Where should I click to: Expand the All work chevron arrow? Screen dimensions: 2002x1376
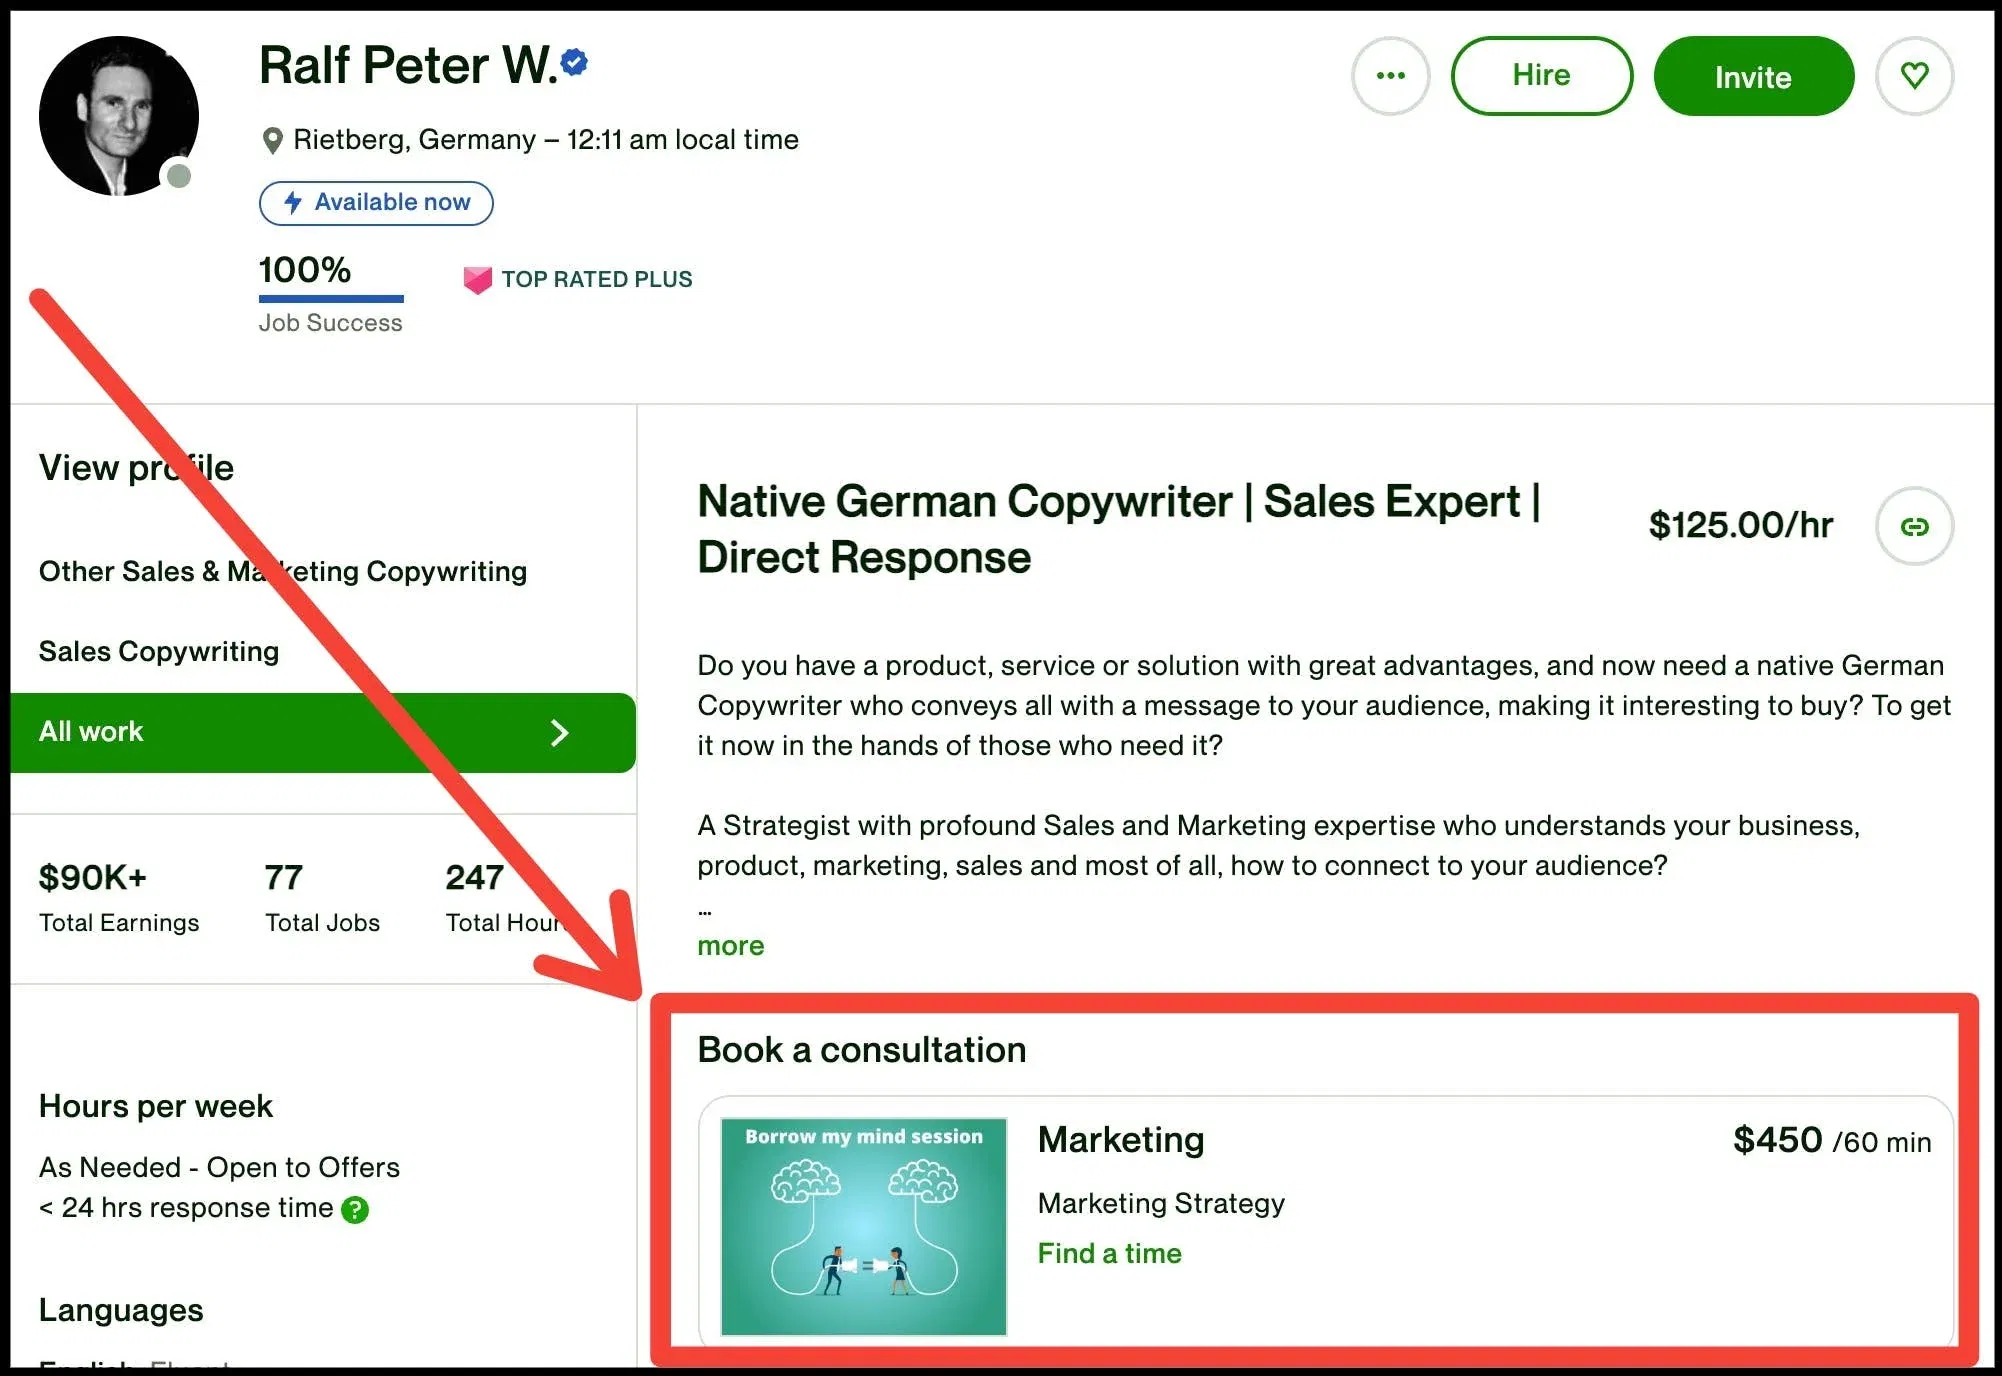click(560, 733)
